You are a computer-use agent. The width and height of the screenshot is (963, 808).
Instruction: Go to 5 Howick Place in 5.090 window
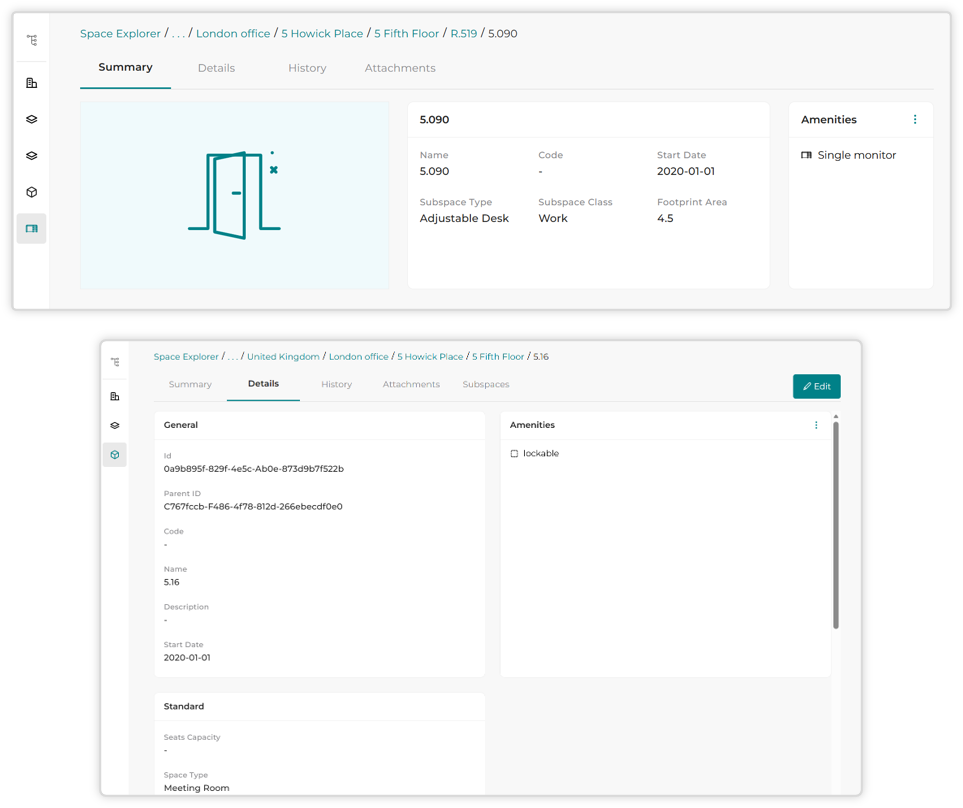(x=322, y=34)
